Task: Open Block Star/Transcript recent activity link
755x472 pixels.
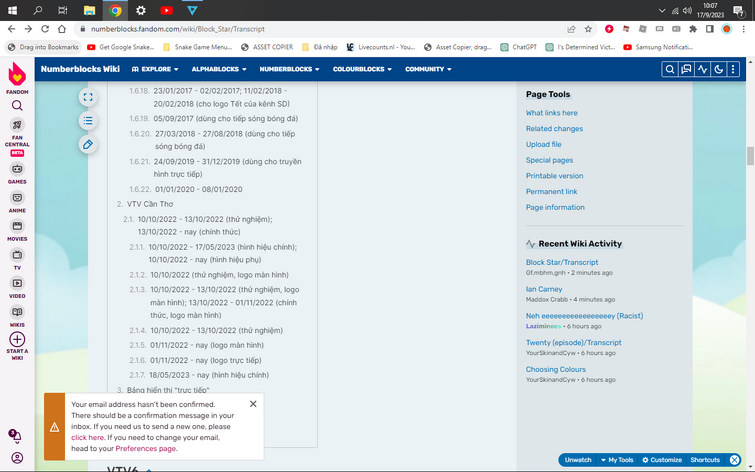Action: pyautogui.click(x=562, y=262)
